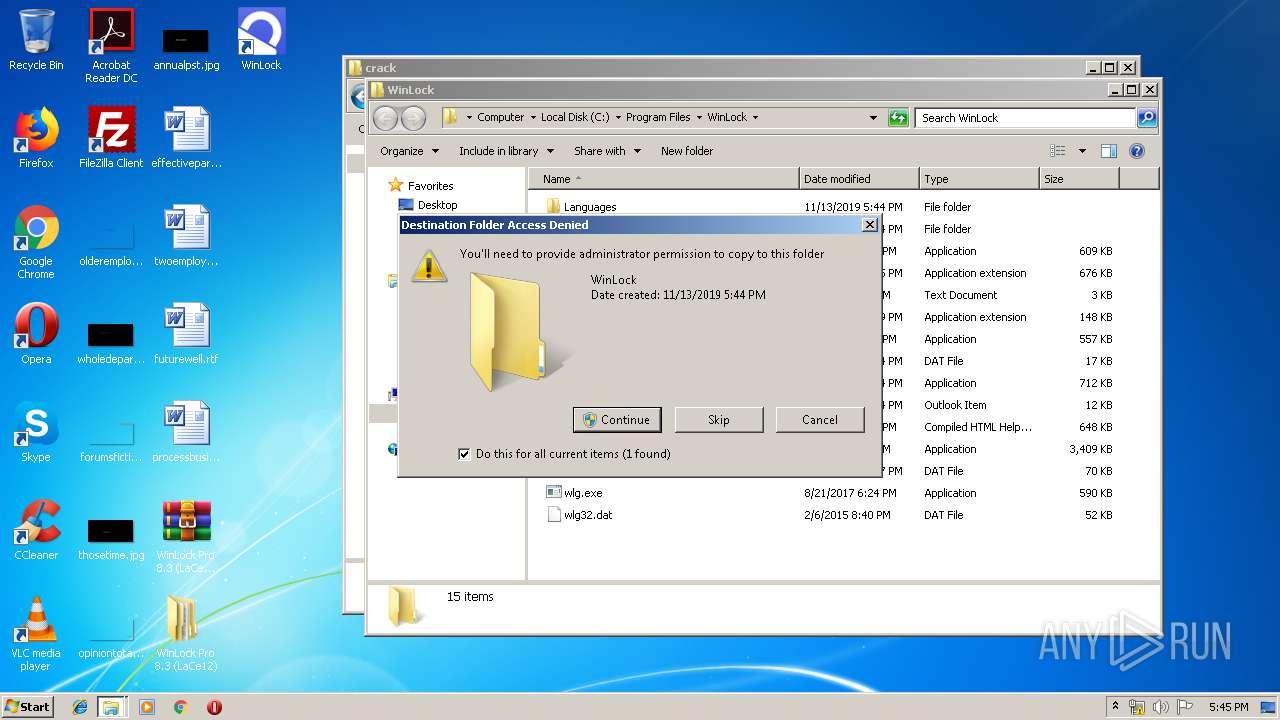This screenshot has height=720, width=1280.
Task: Select Desktop under Favorites
Action: (437, 205)
